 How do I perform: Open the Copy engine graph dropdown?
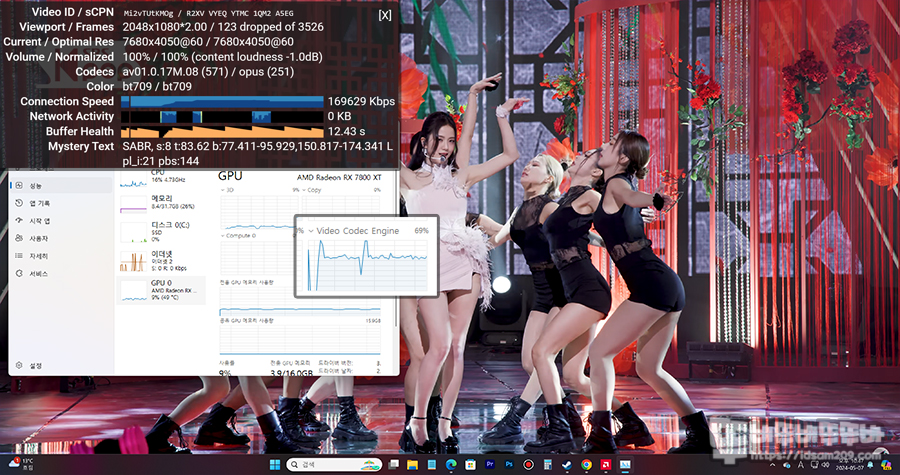click(x=304, y=190)
